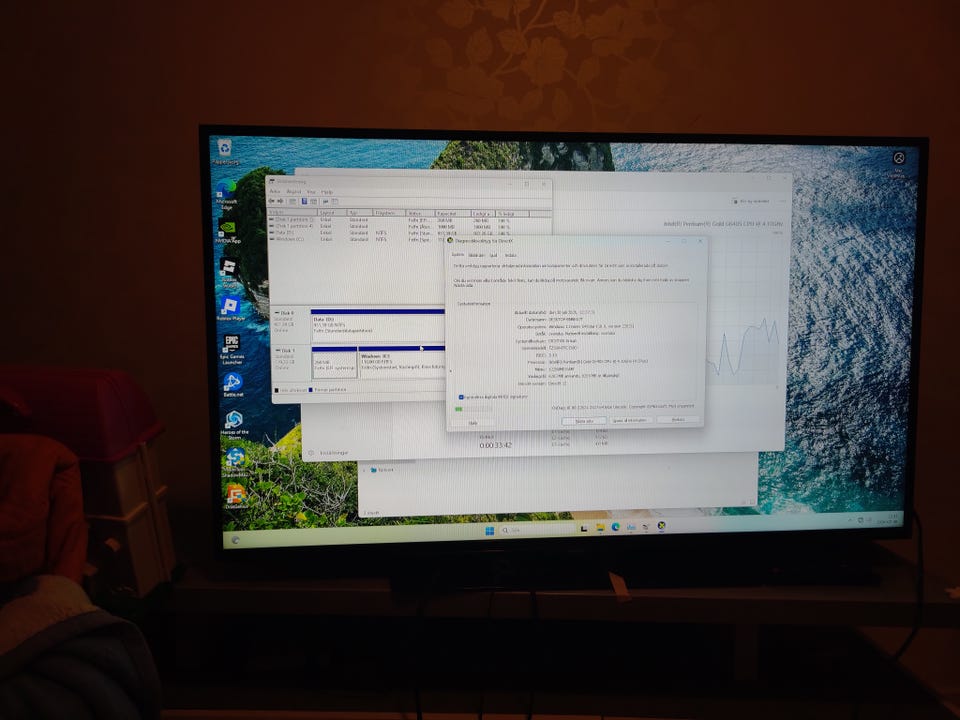Open the DirectX diagnostic icon on the taskbar
This screenshot has width=960, height=720.
point(661,525)
